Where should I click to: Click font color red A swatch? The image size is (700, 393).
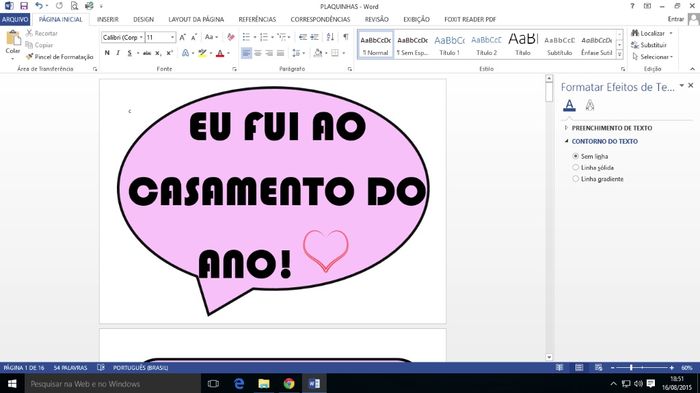pyautogui.click(x=220, y=53)
